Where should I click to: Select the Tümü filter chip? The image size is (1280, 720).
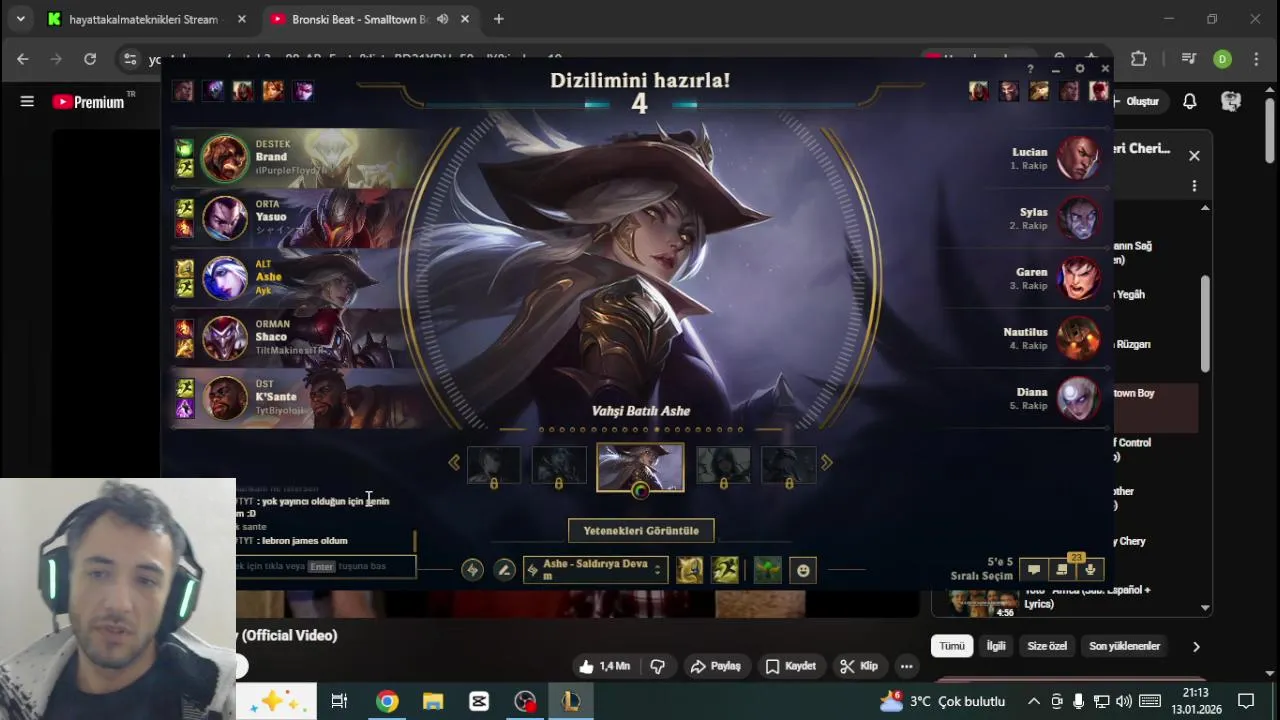pos(952,646)
